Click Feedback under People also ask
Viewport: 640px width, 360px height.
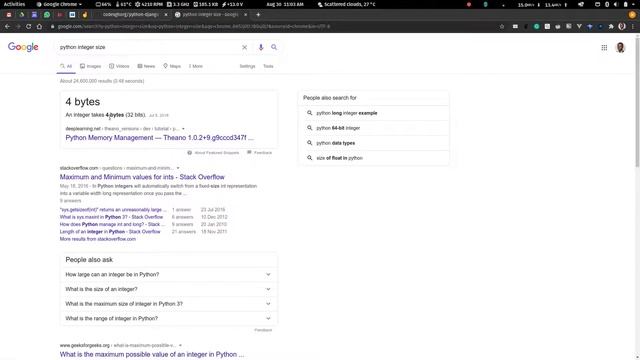[263, 330]
